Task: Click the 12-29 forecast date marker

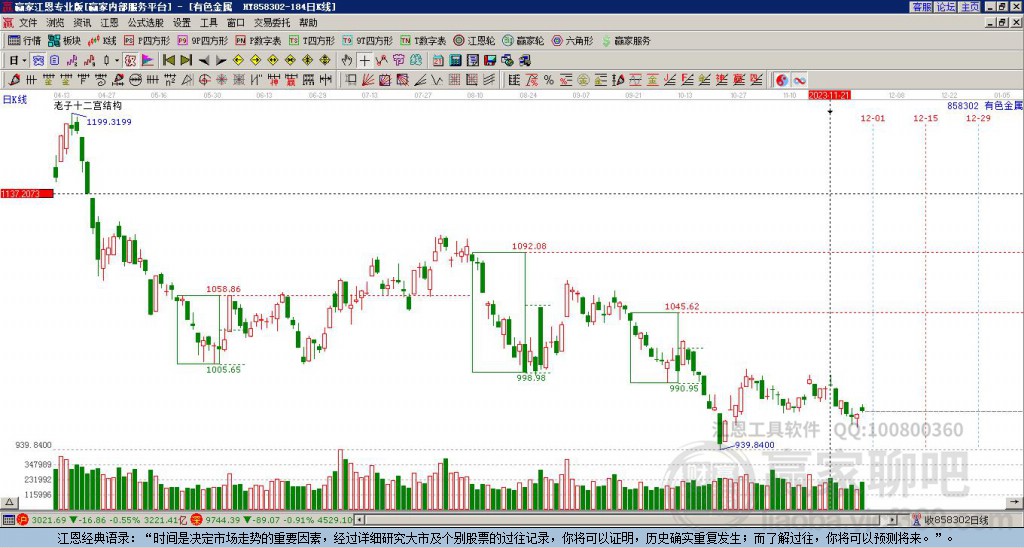Action: coord(978,118)
